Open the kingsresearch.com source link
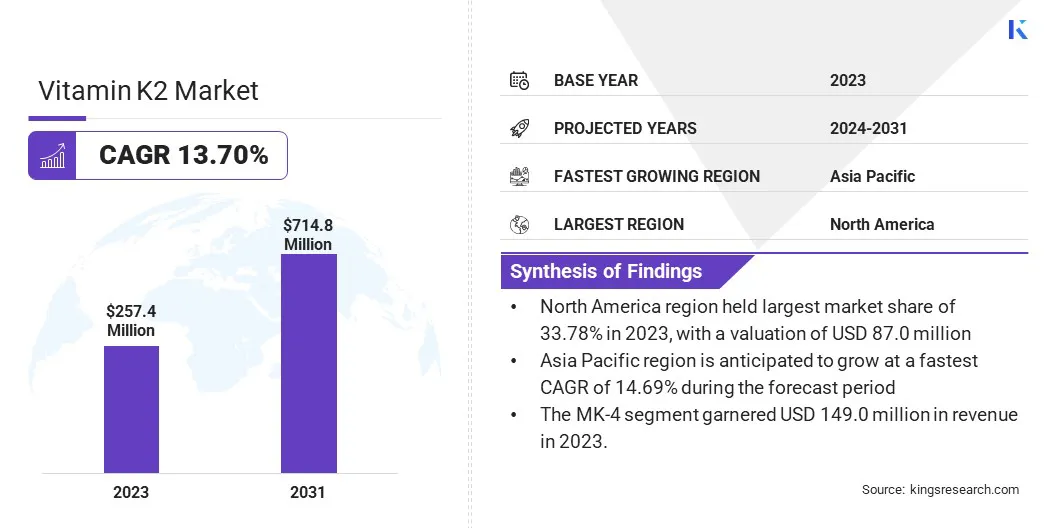The height and width of the screenshot is (528, 1056). [964, 490]
